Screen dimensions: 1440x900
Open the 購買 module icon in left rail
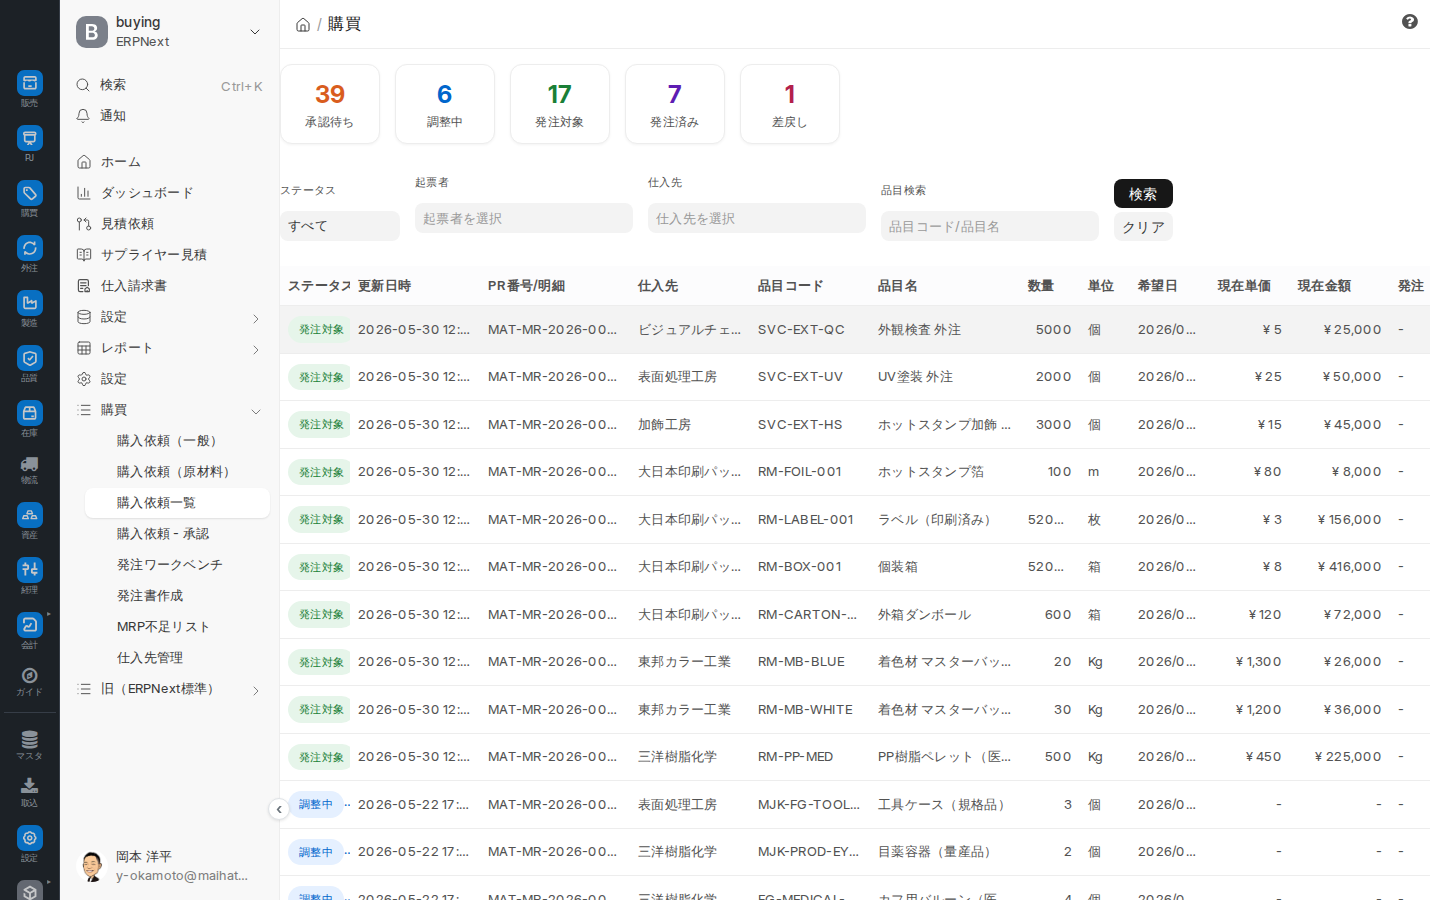[x=29, y=193]
